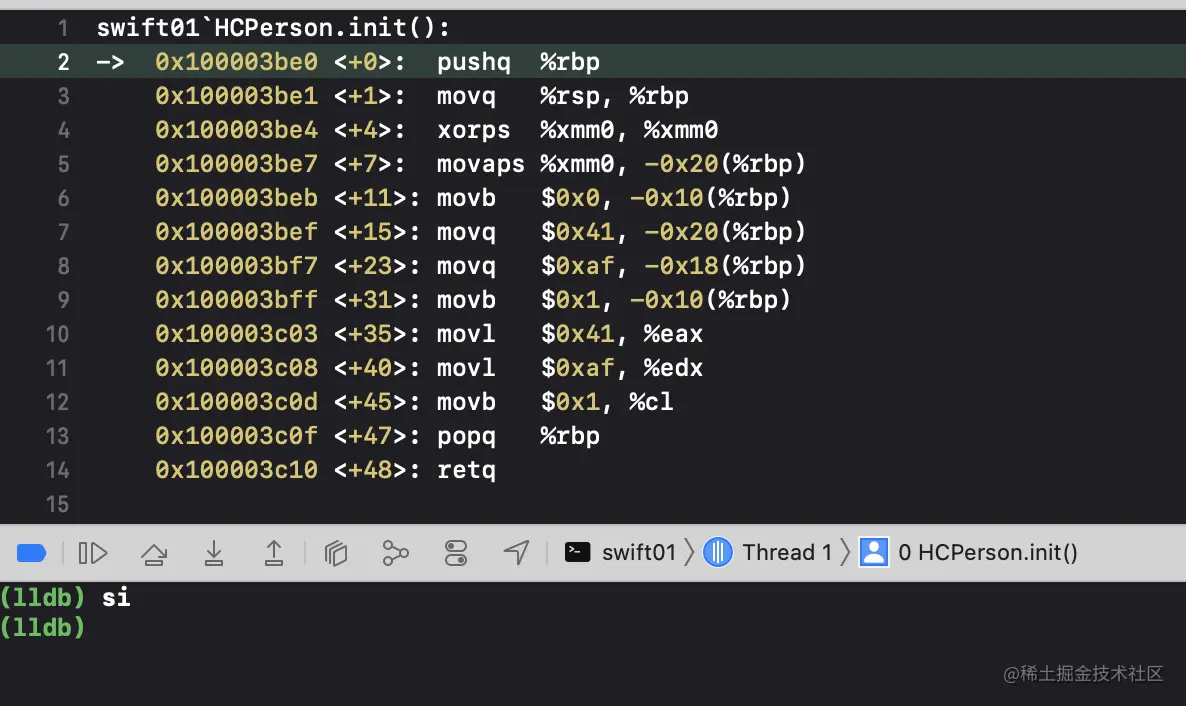Select the 0 HCPerson.init() stack frame
Viewport: 1186px width, 706px height.
[x=987, y=552]
